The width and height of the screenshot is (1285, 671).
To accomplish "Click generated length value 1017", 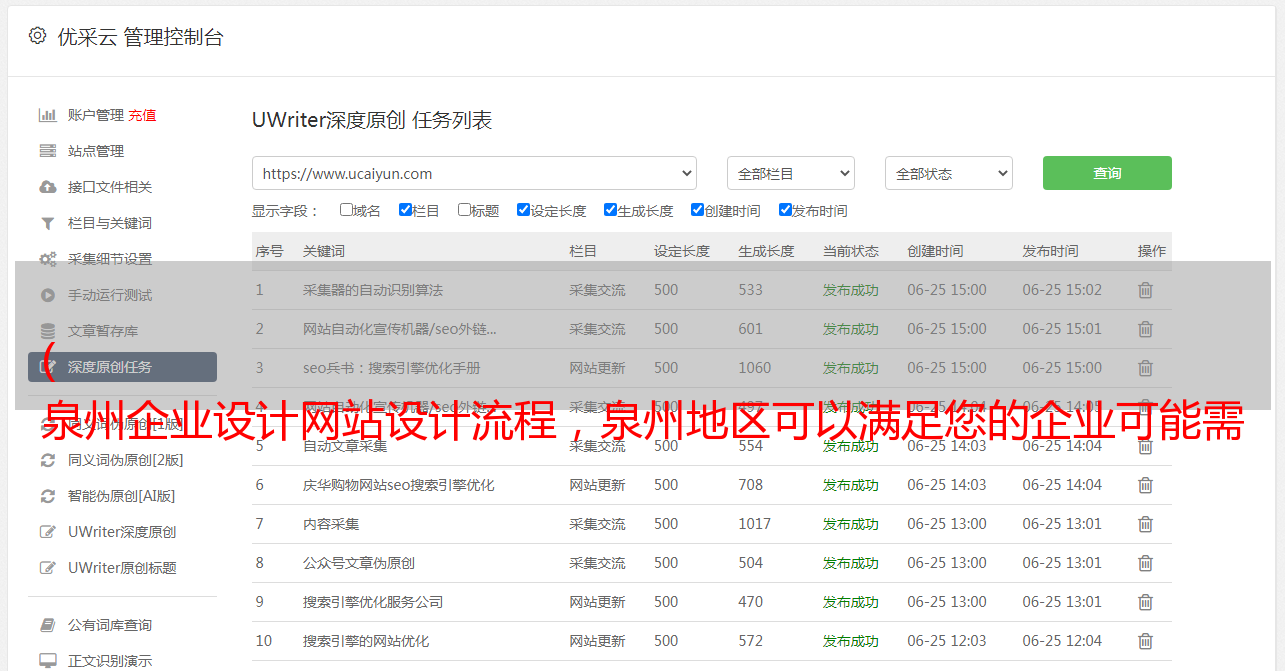I will (755, 524).
